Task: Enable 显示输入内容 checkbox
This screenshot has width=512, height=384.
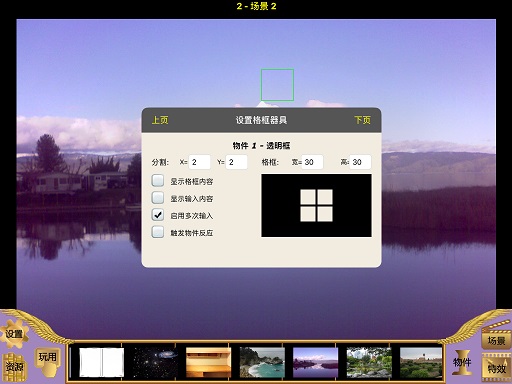Action: tap(158, 198)
